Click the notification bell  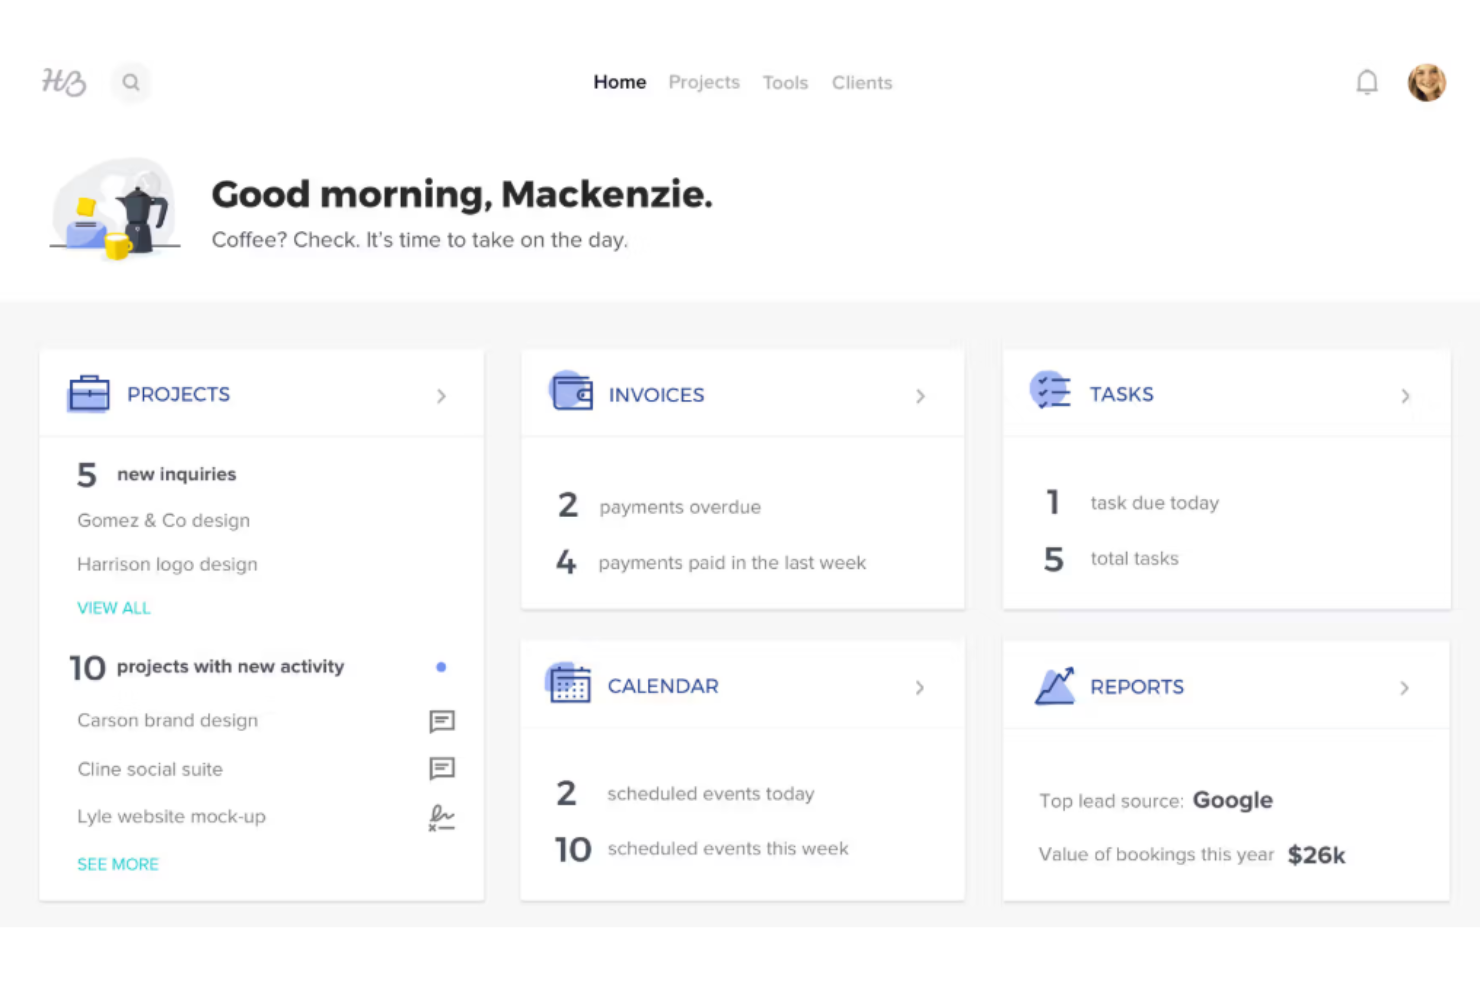[x=1367, y=82]
